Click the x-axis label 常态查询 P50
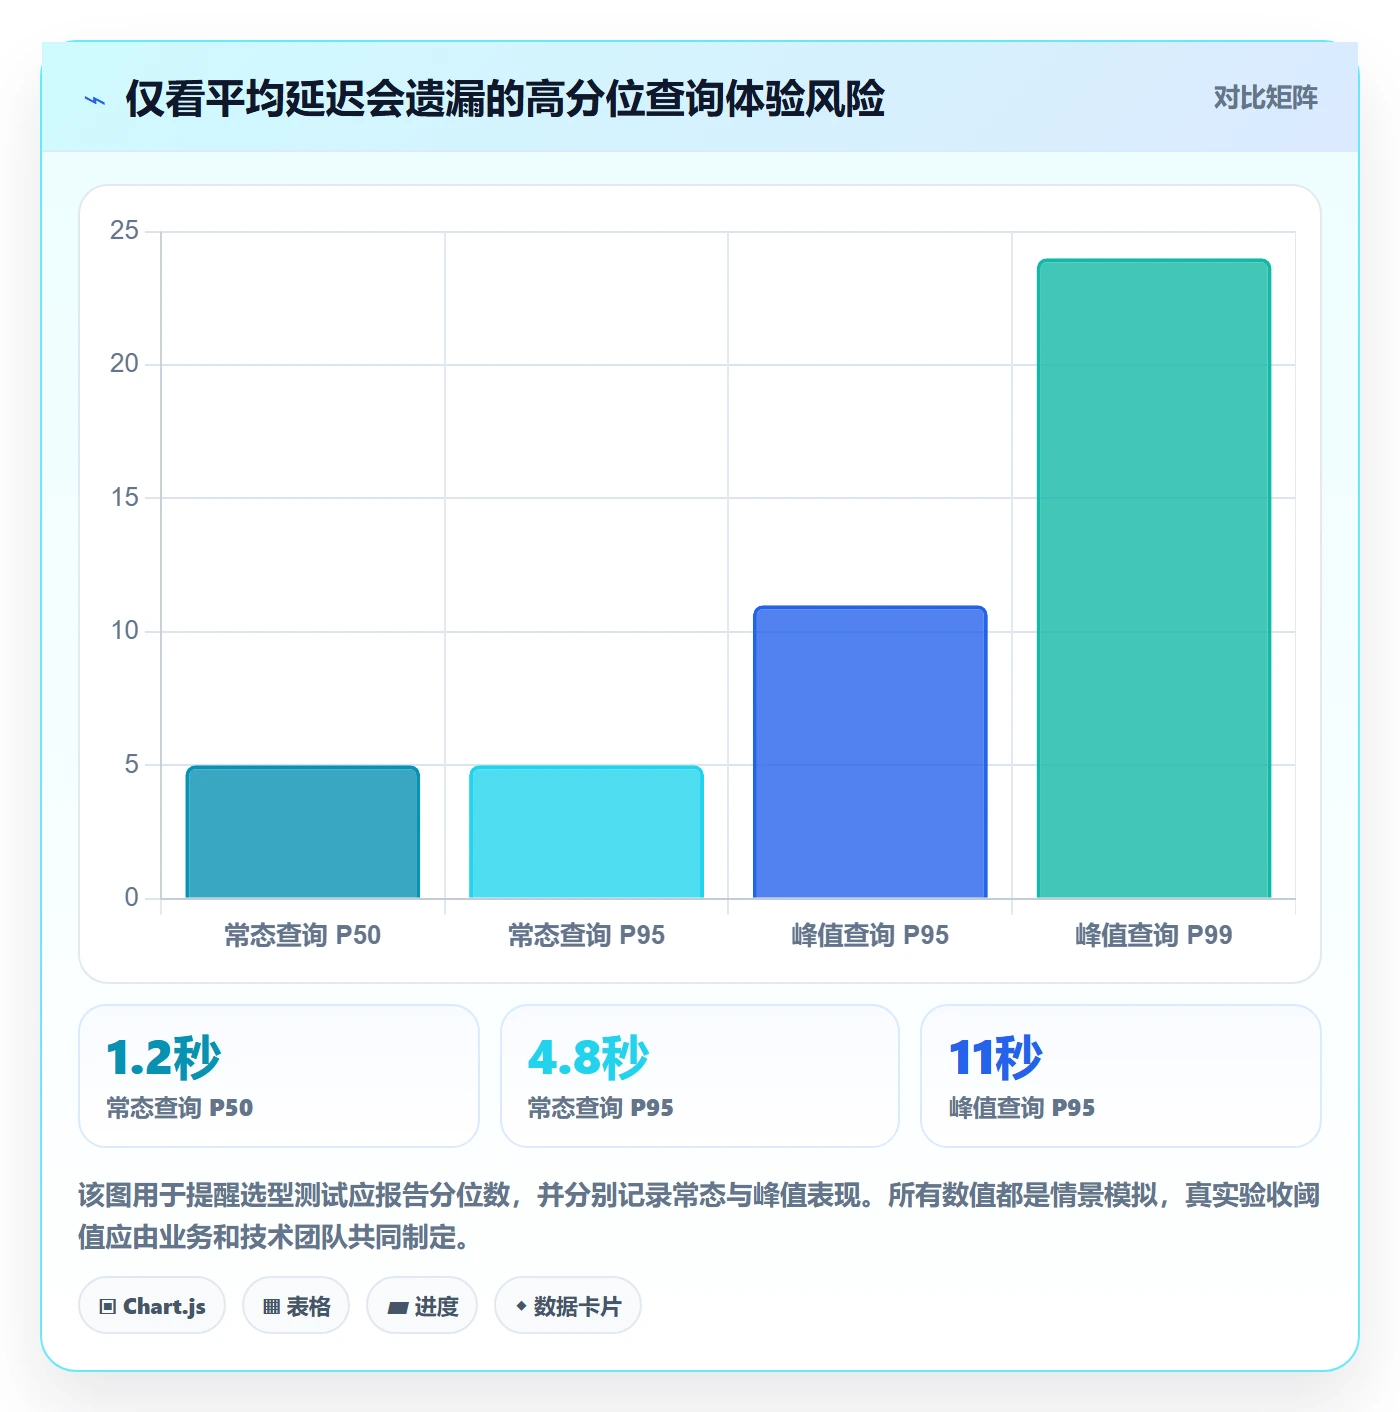The height and width of the screenshot is (1412, 1400). tap(303, 935)
